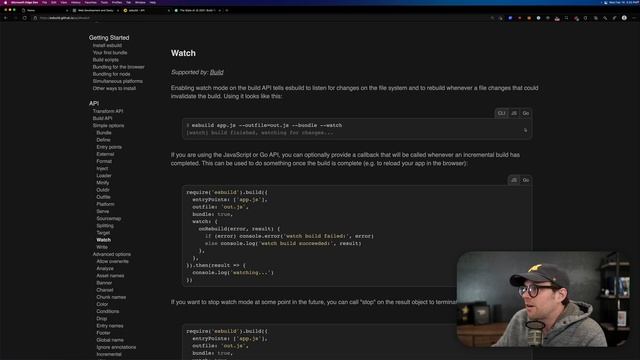Jump to Ignore annotations in sidebar

pyautogui.click(x=116, y=347)
